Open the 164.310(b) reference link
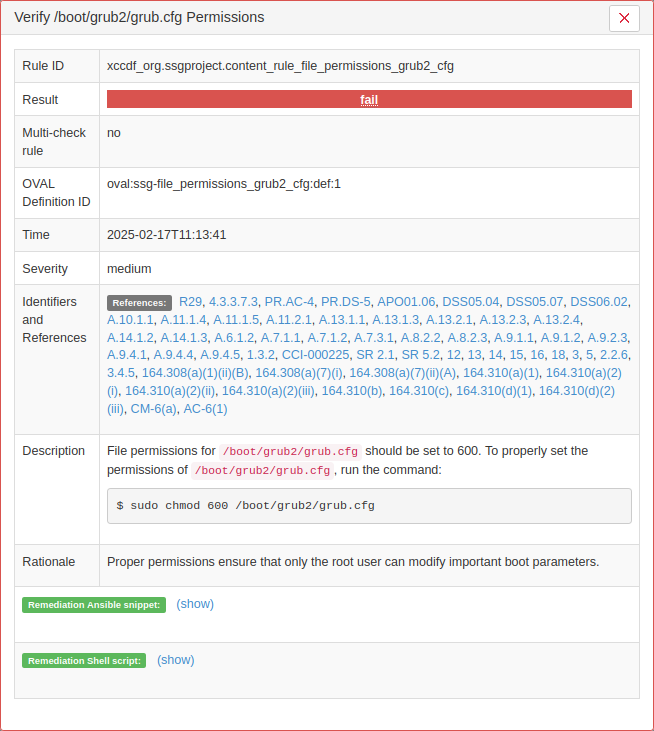The height and width of the screenshot is (731, 654). click(352, 391)
